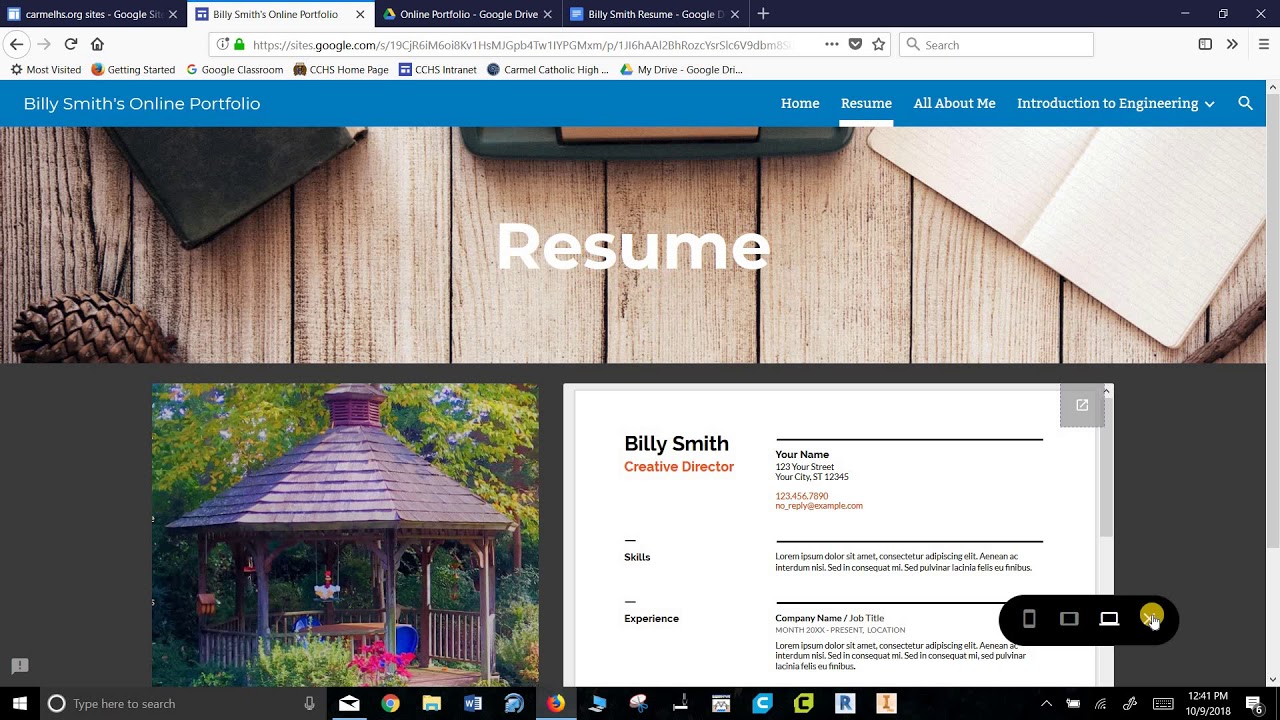Select the large screen laptop preview
1280x720 pixels.
click(1109, 619)
